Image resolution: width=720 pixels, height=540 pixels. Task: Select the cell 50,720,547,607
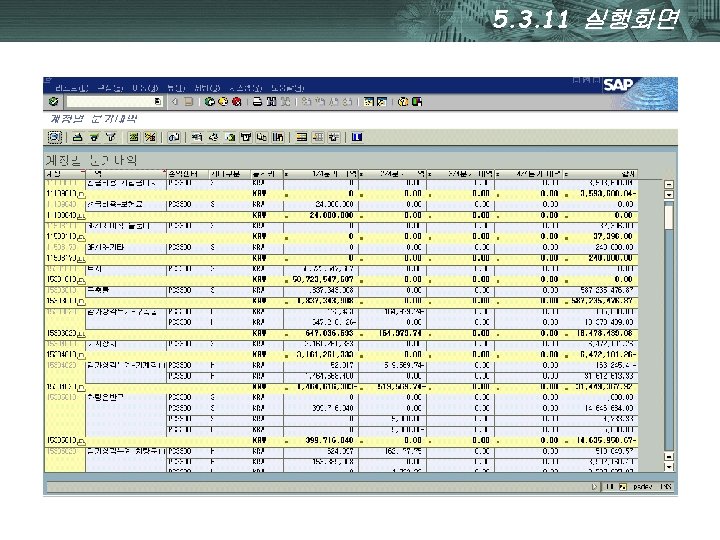pos(321,279)
